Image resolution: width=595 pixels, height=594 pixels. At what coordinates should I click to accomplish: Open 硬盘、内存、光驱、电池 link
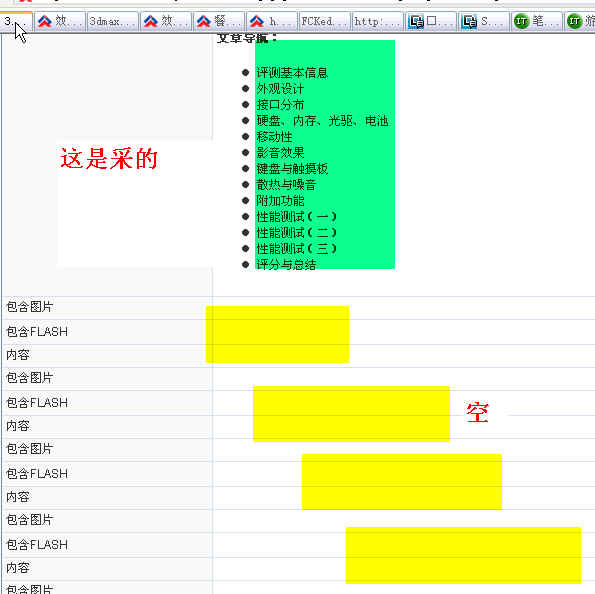pos(322,121)
